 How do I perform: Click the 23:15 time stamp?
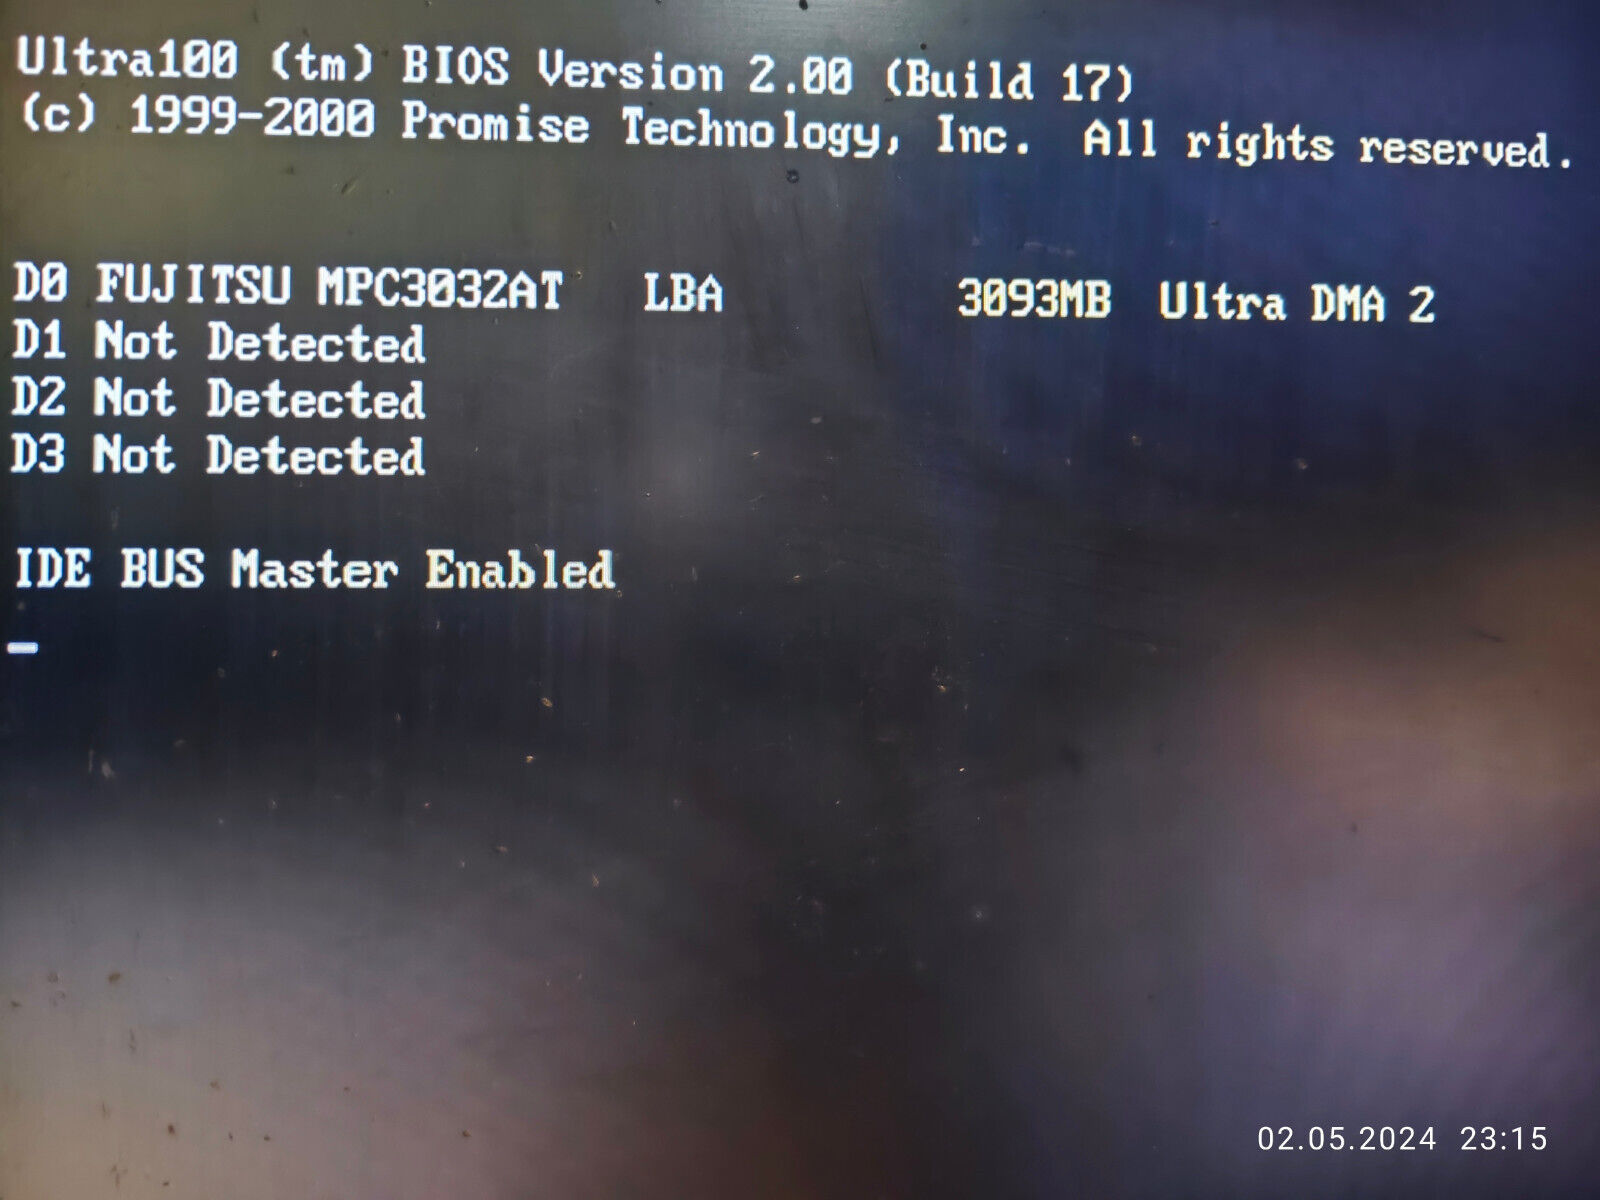pyautogui.click(x=1503, y=1138)
